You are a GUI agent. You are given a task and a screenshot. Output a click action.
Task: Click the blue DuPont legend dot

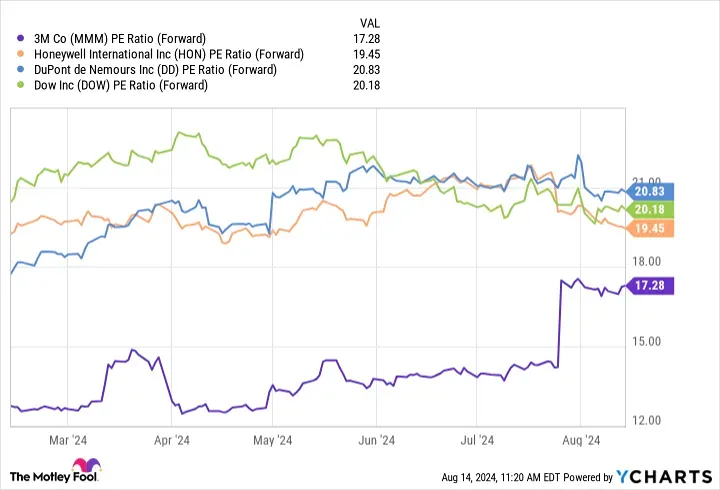point(21,70)
